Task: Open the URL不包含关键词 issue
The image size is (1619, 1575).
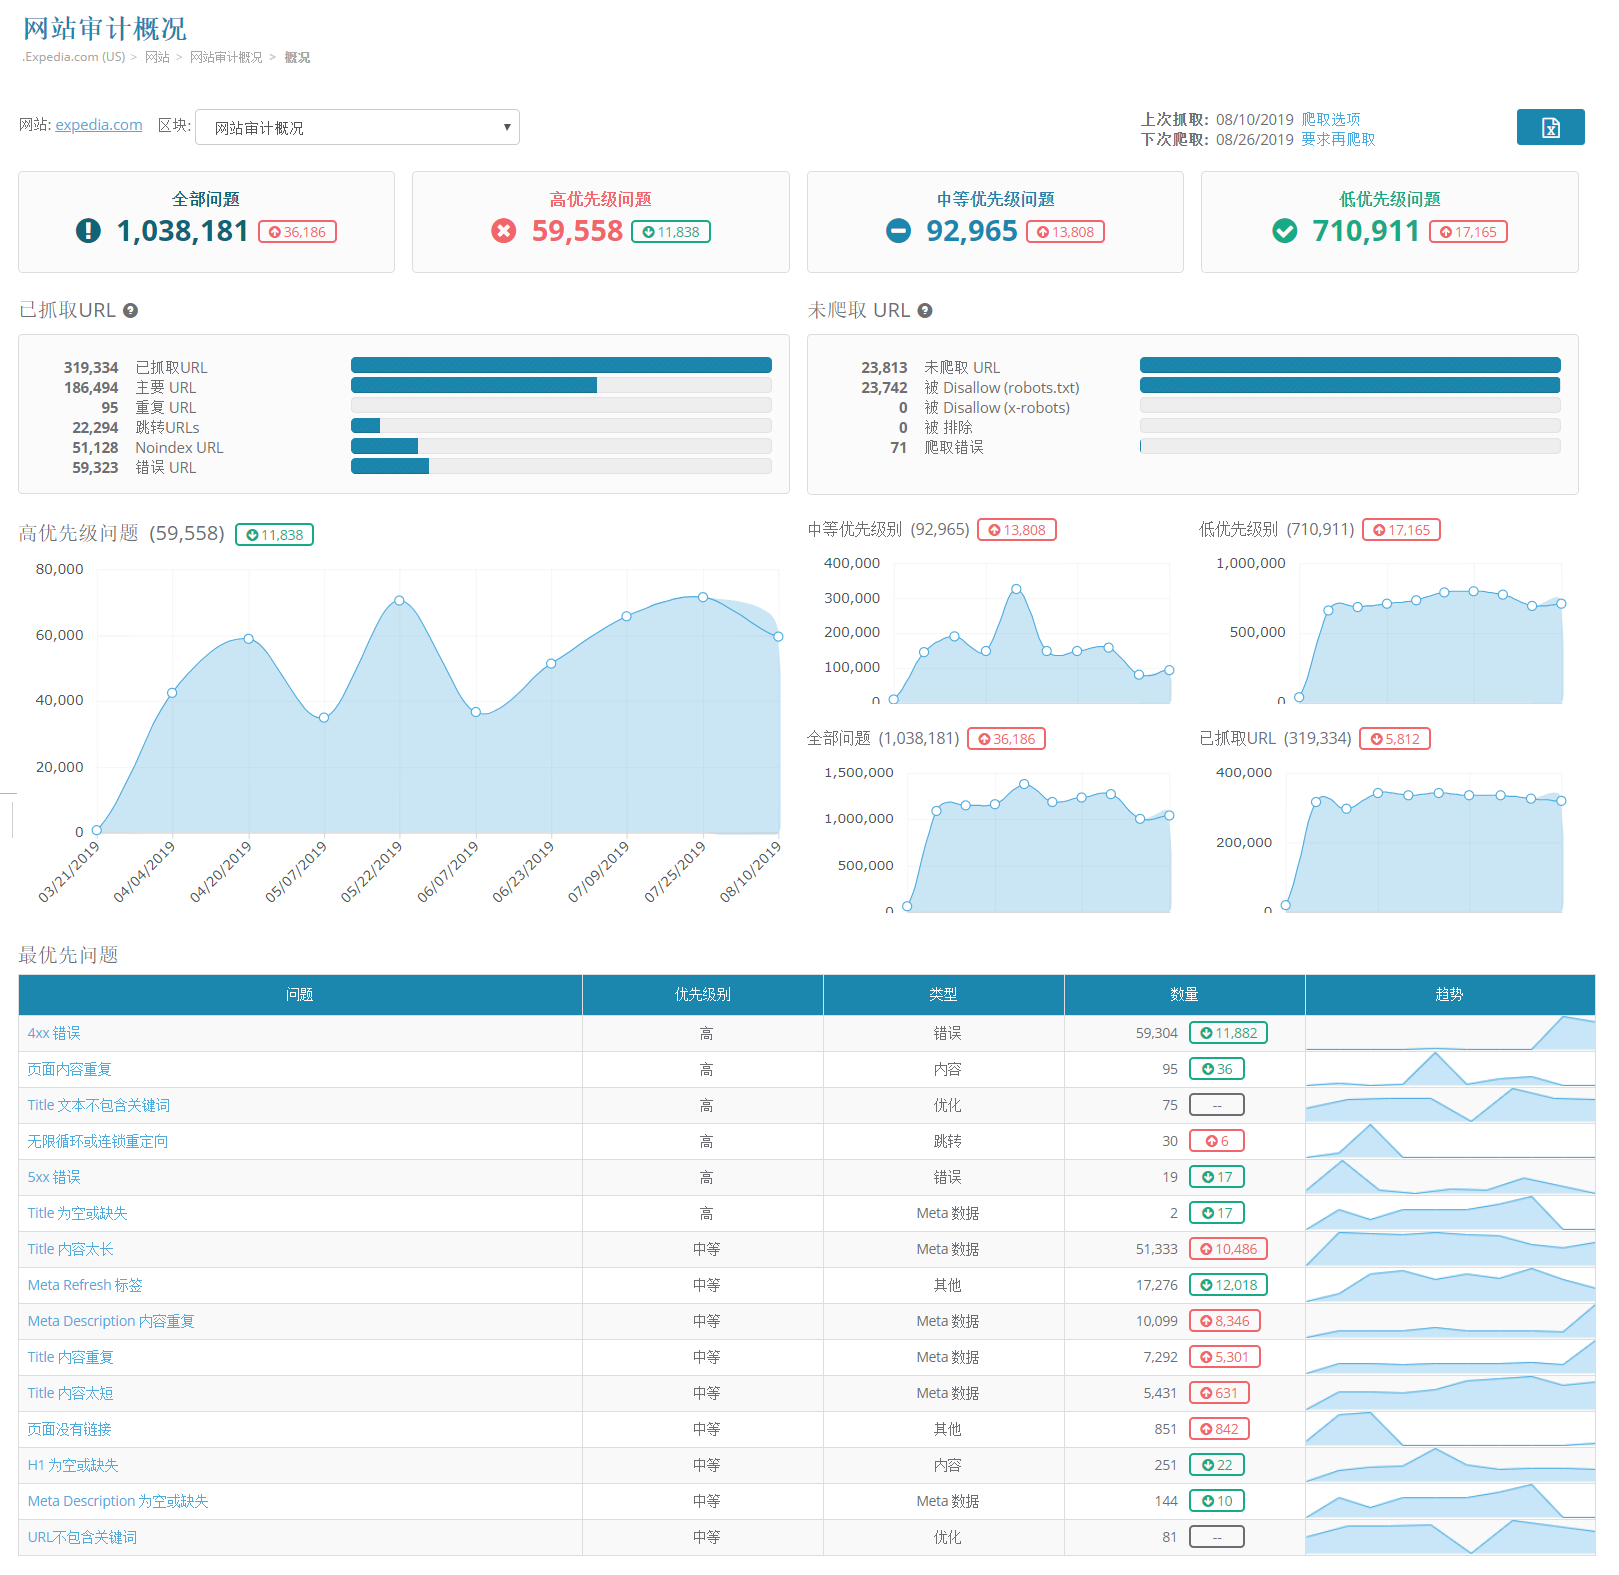Action: click(x=82, y=1537)
